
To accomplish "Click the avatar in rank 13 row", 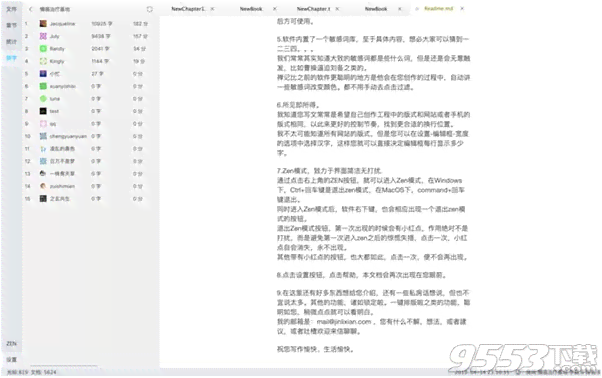I will (x=43, y=173).
